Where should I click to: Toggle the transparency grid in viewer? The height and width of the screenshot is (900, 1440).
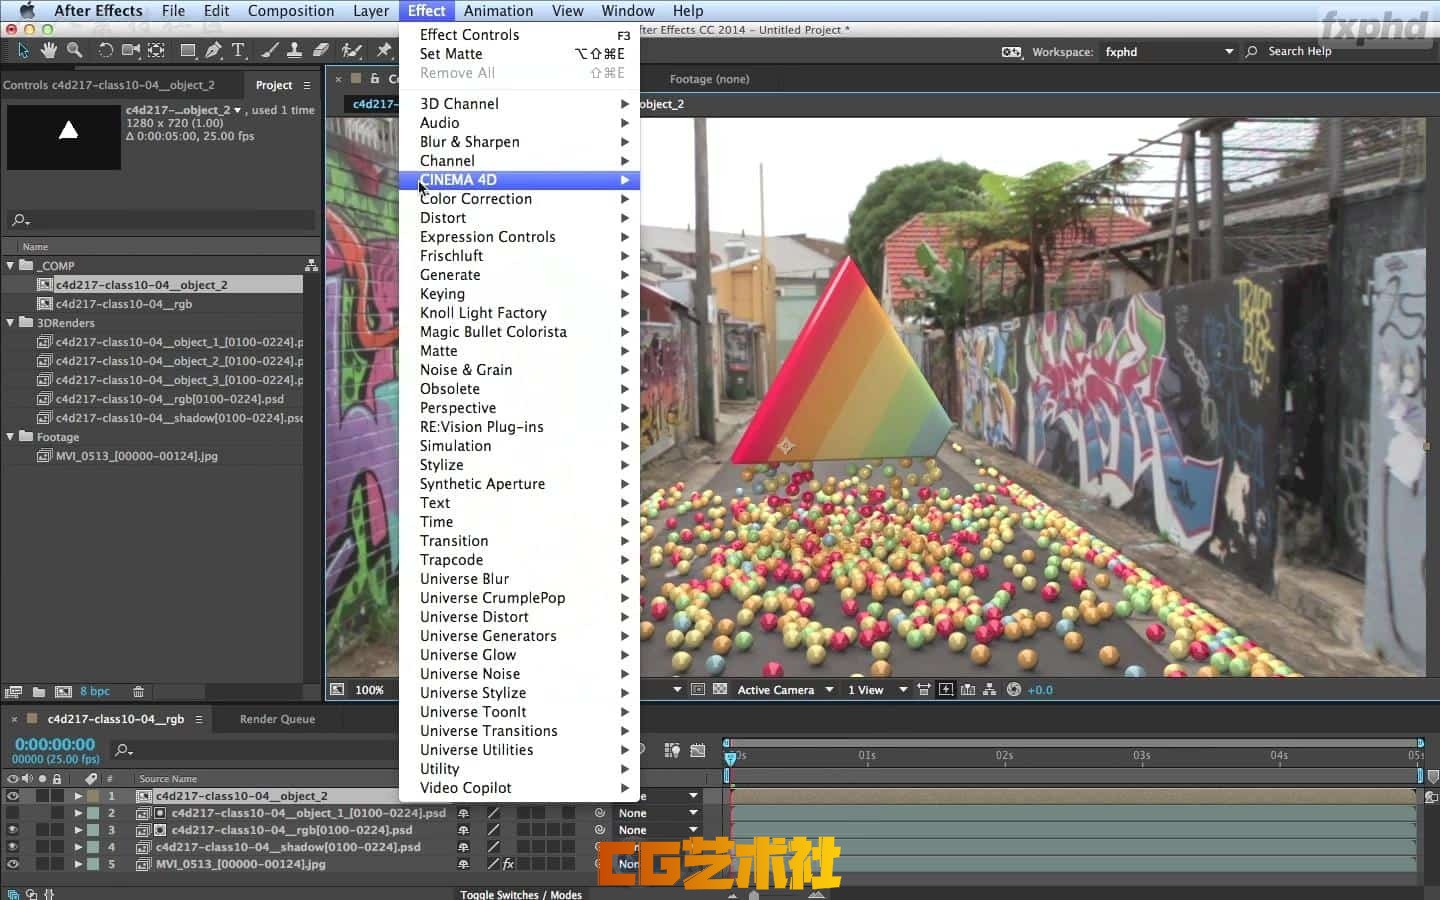tap(719, 689)
